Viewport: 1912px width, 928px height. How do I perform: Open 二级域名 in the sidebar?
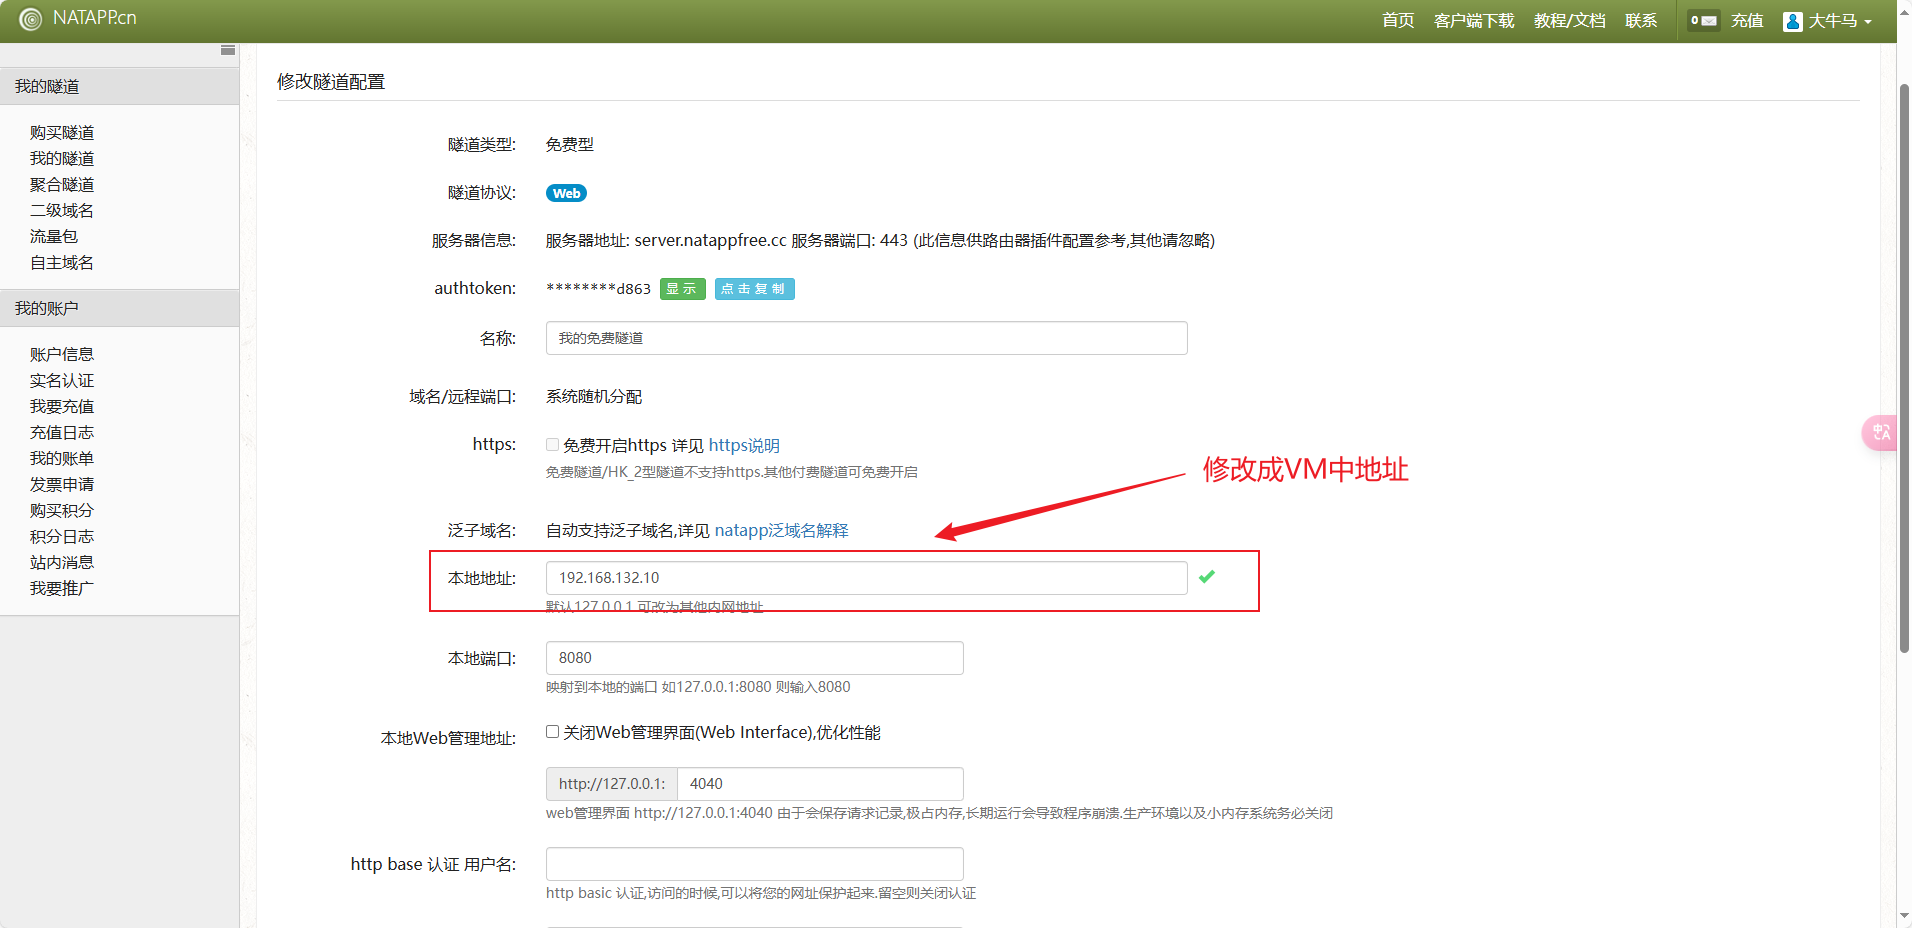point(62,211)
